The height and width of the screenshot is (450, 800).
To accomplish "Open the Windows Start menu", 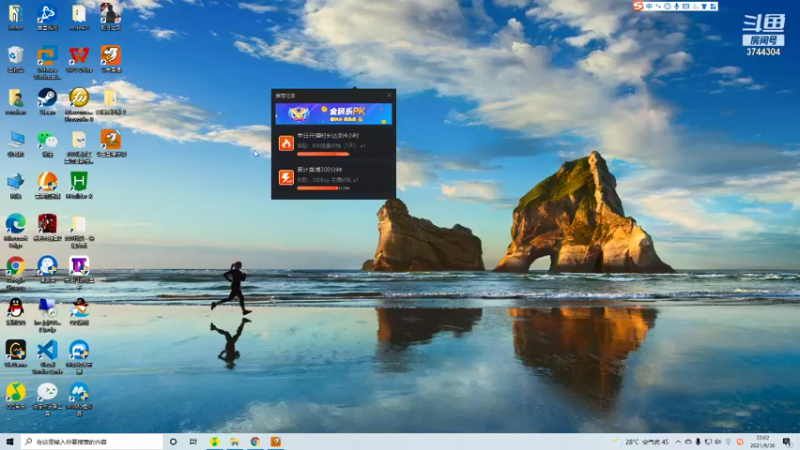I will point(10,442).
